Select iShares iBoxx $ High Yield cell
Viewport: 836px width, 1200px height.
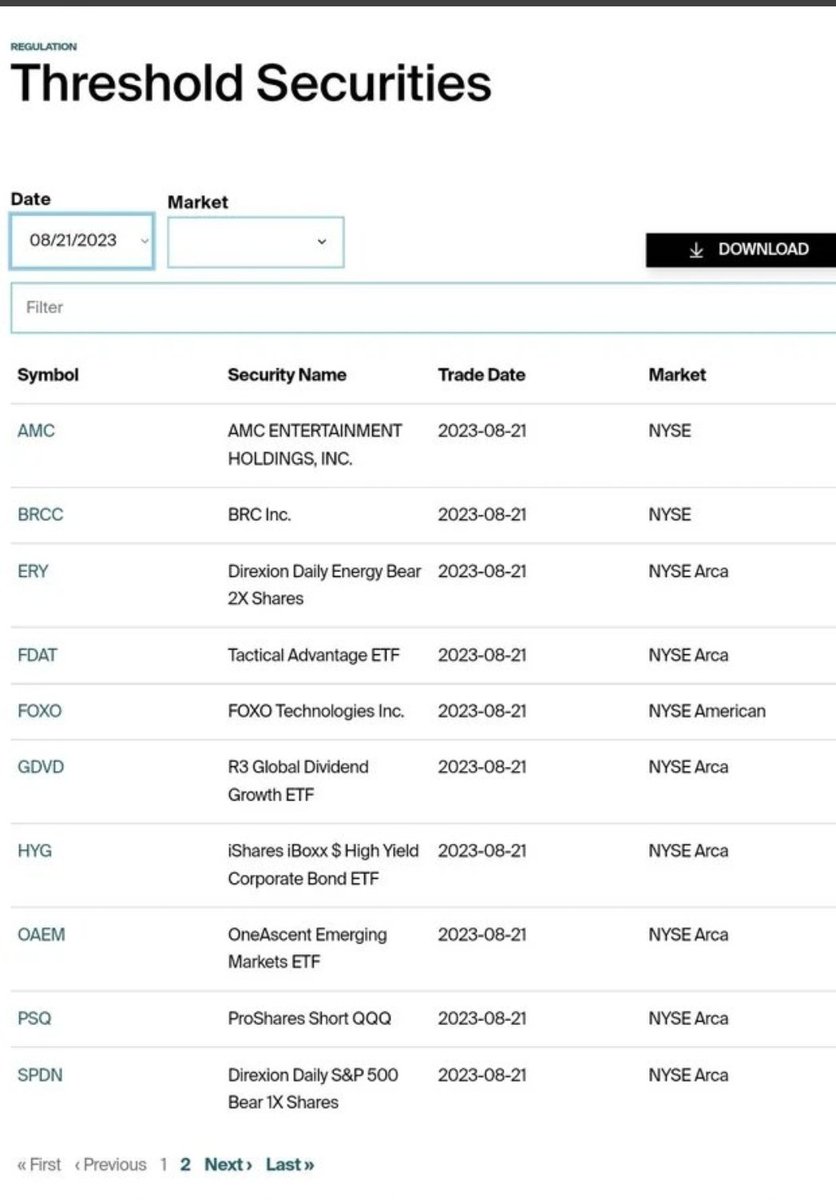coord(323,865)
